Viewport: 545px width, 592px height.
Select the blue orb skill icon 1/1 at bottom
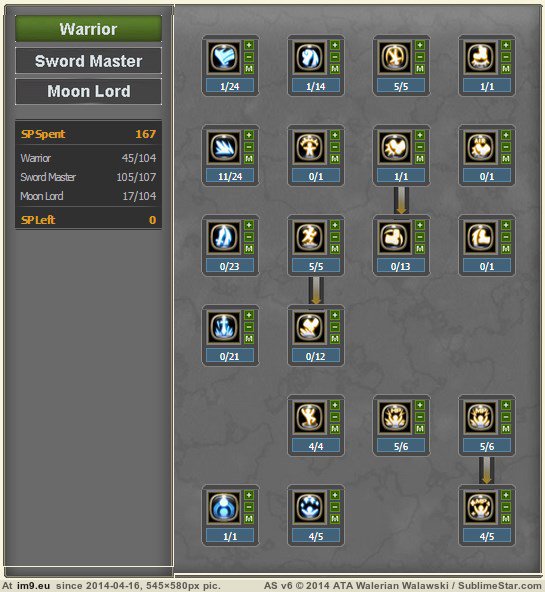224,507
